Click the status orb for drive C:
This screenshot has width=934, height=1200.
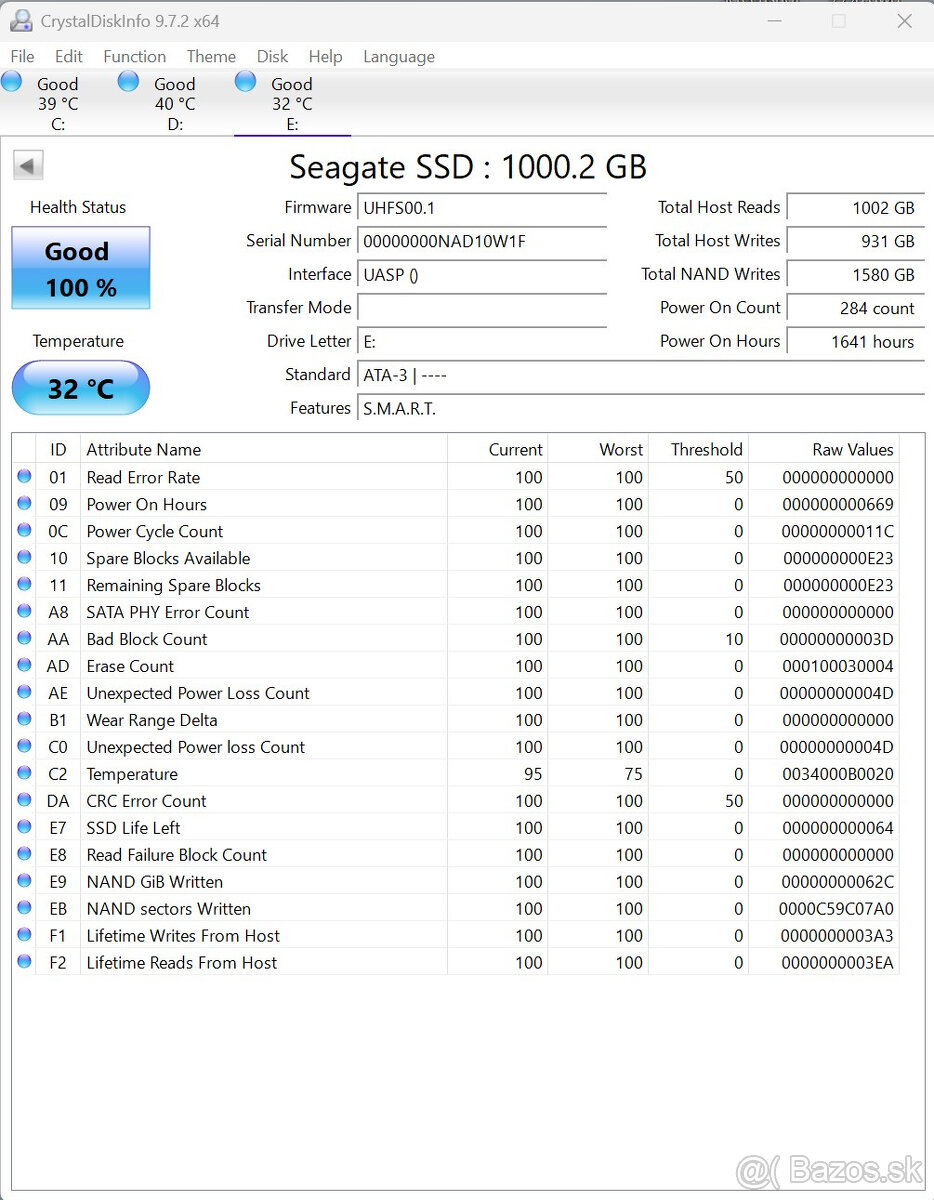pyautogui.click(x=12, y=83)
